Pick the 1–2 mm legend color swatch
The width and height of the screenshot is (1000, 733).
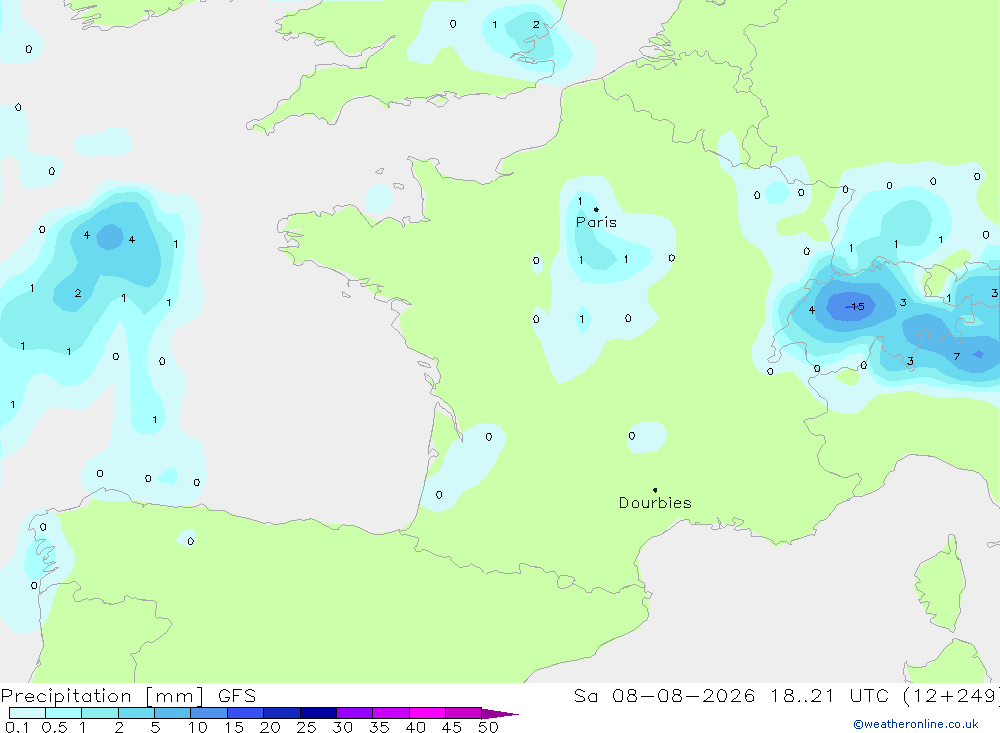pyautogui.click(x=99, y=713)
